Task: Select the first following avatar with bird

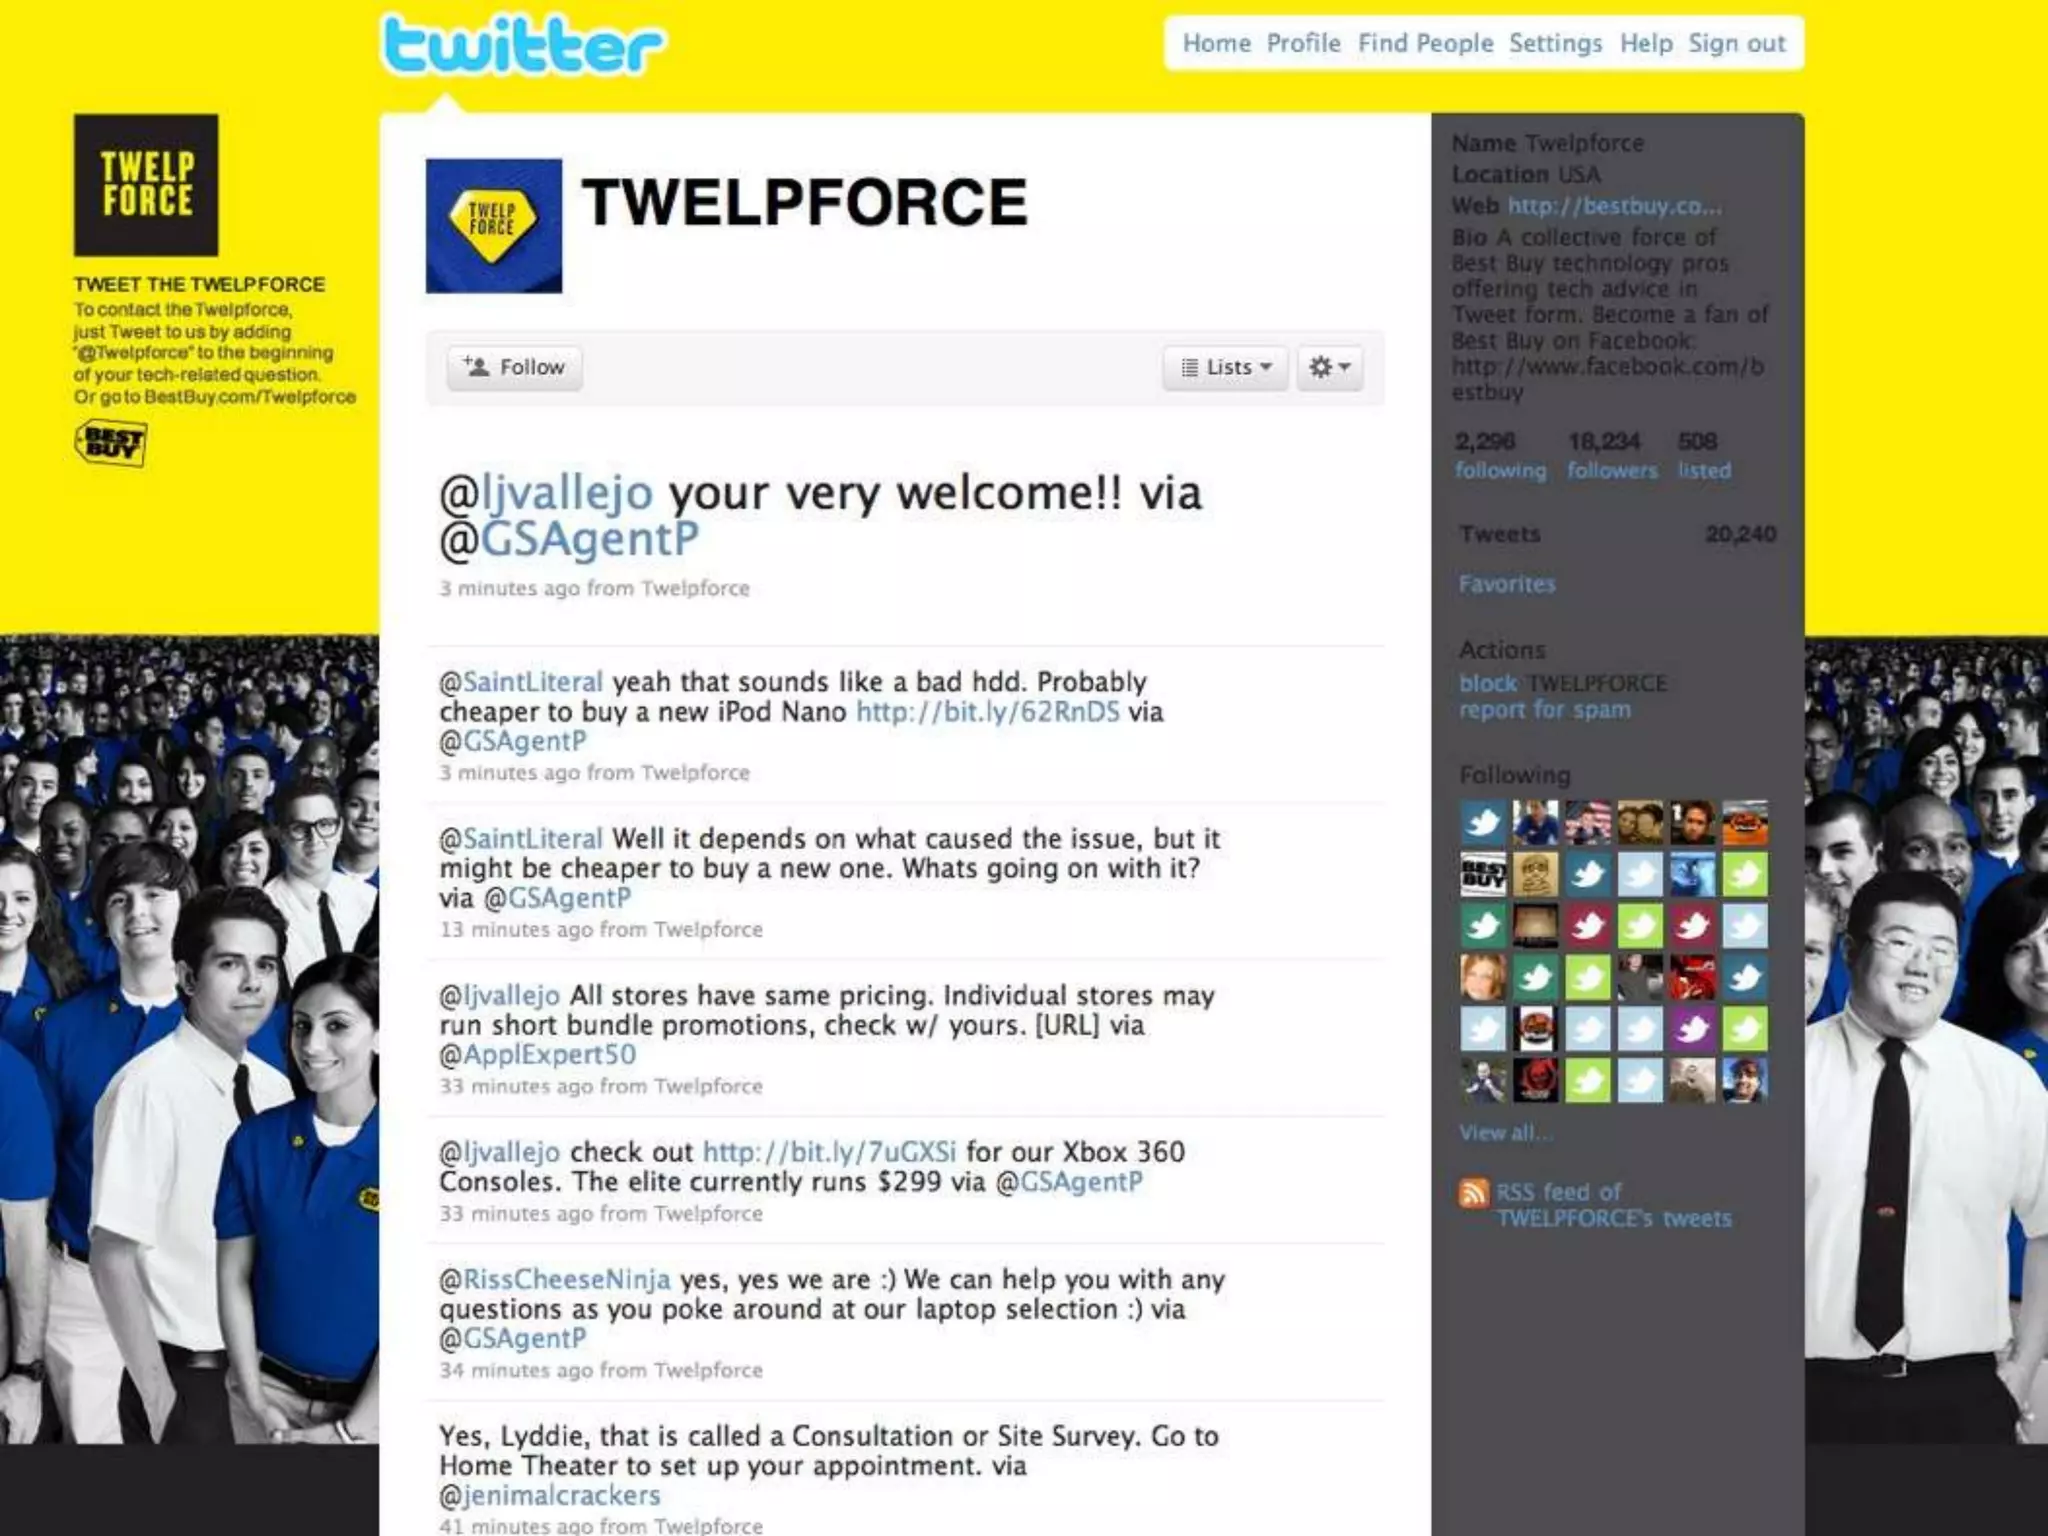Action: click(x=1483, y=822)
